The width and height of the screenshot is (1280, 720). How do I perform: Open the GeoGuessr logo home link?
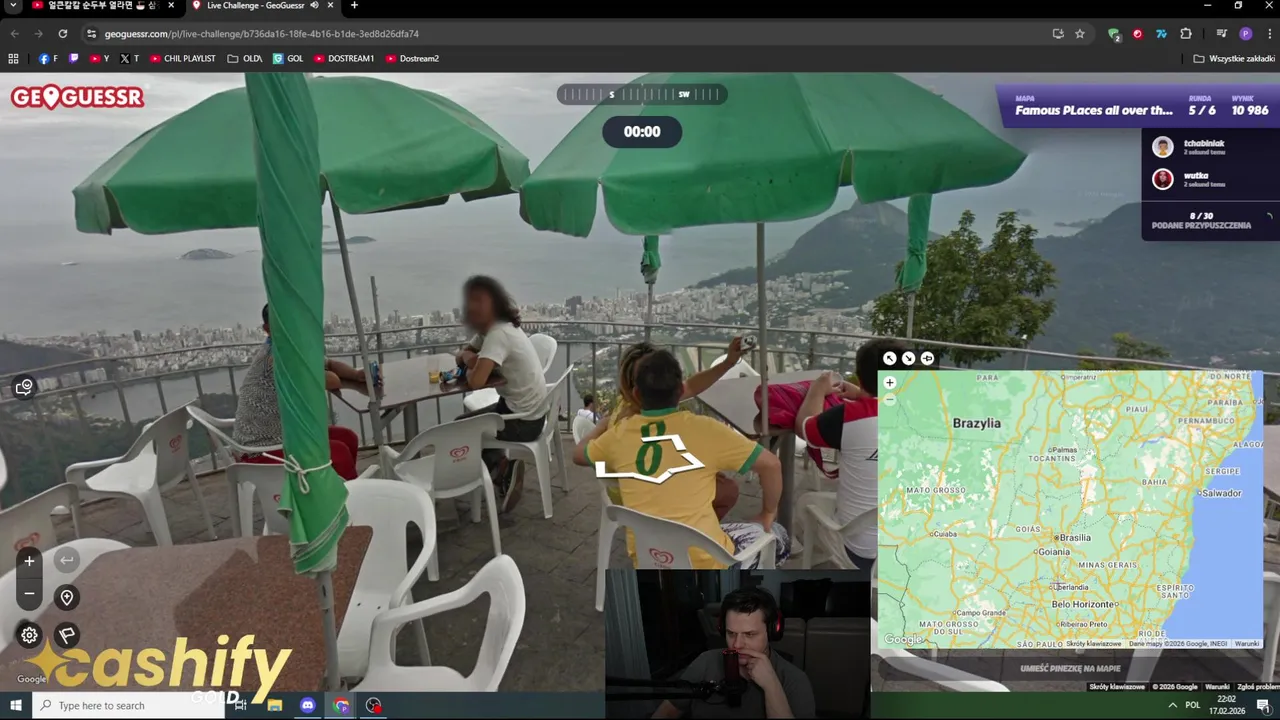(77, 97)
